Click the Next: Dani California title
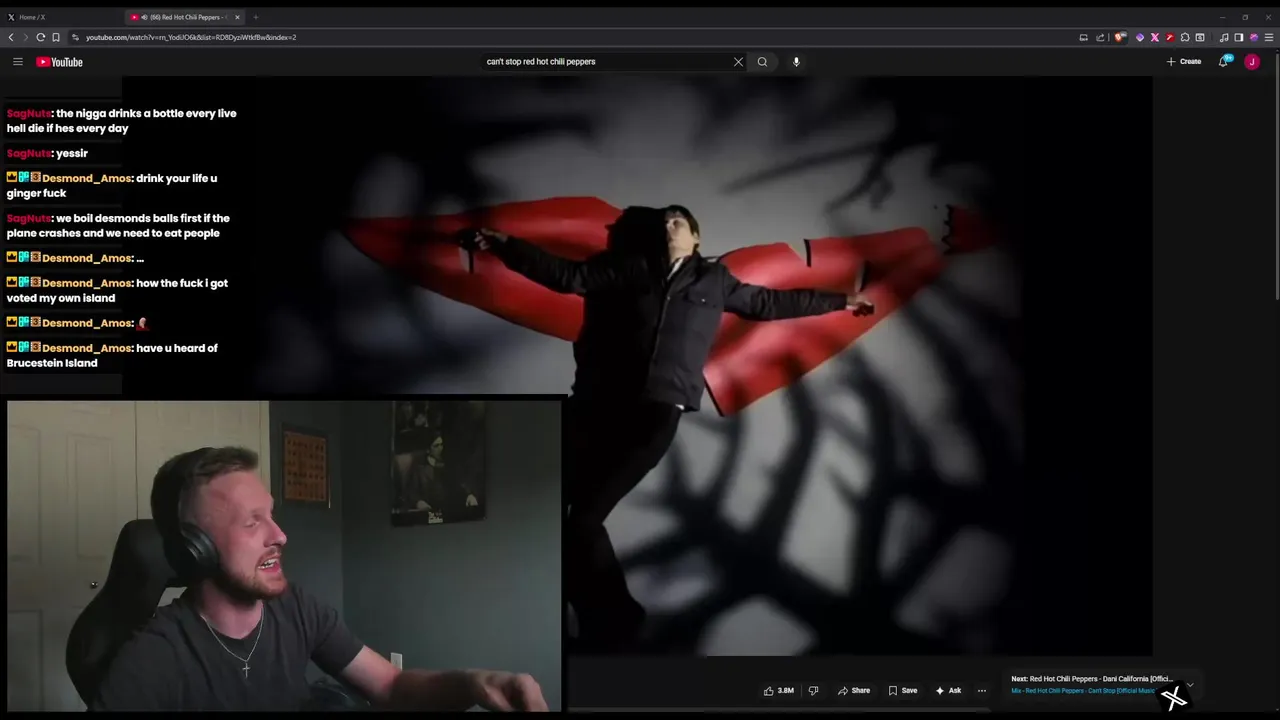 tap(1101, 679)
